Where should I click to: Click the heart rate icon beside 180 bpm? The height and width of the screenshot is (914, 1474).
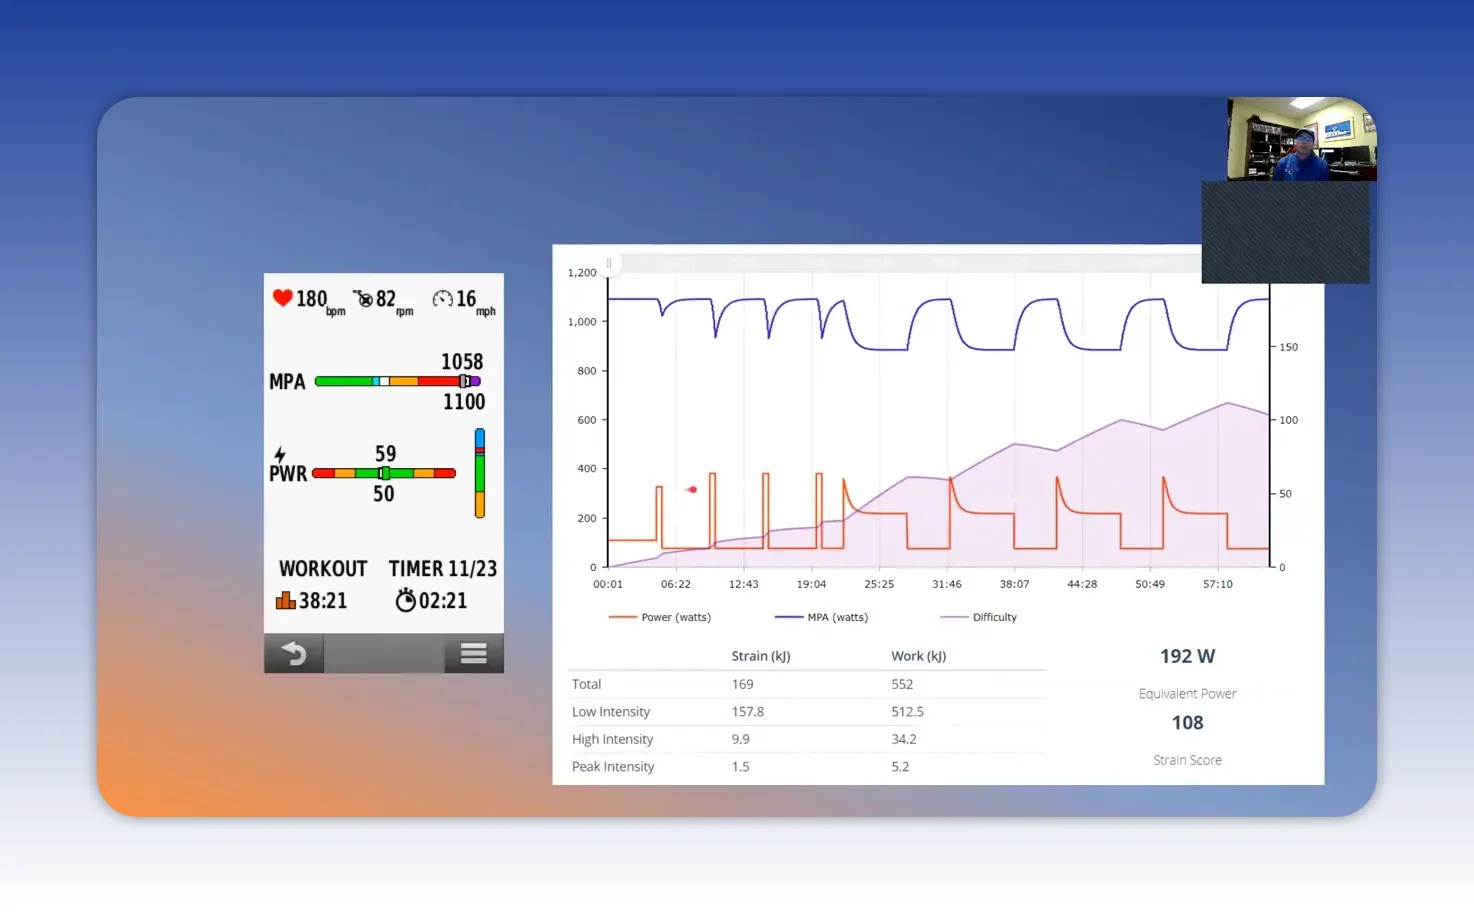pos(282,298)
